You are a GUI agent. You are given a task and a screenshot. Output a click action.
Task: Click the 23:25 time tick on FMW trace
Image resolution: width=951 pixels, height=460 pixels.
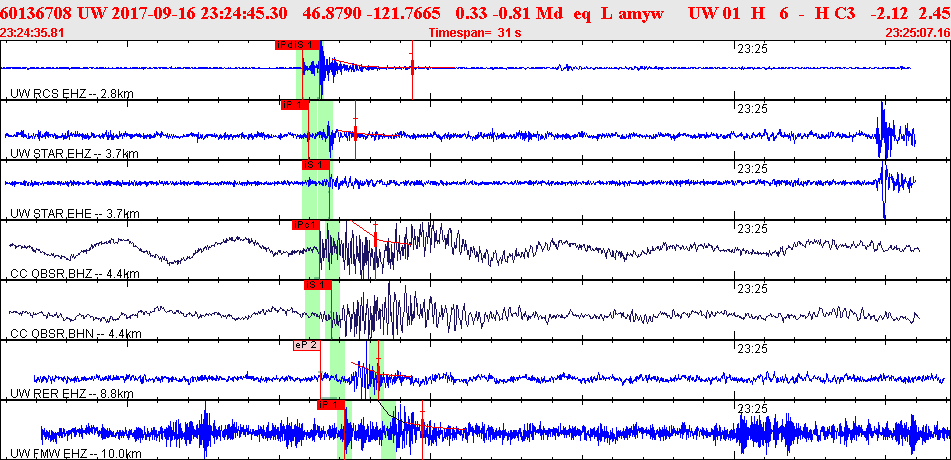752,409
